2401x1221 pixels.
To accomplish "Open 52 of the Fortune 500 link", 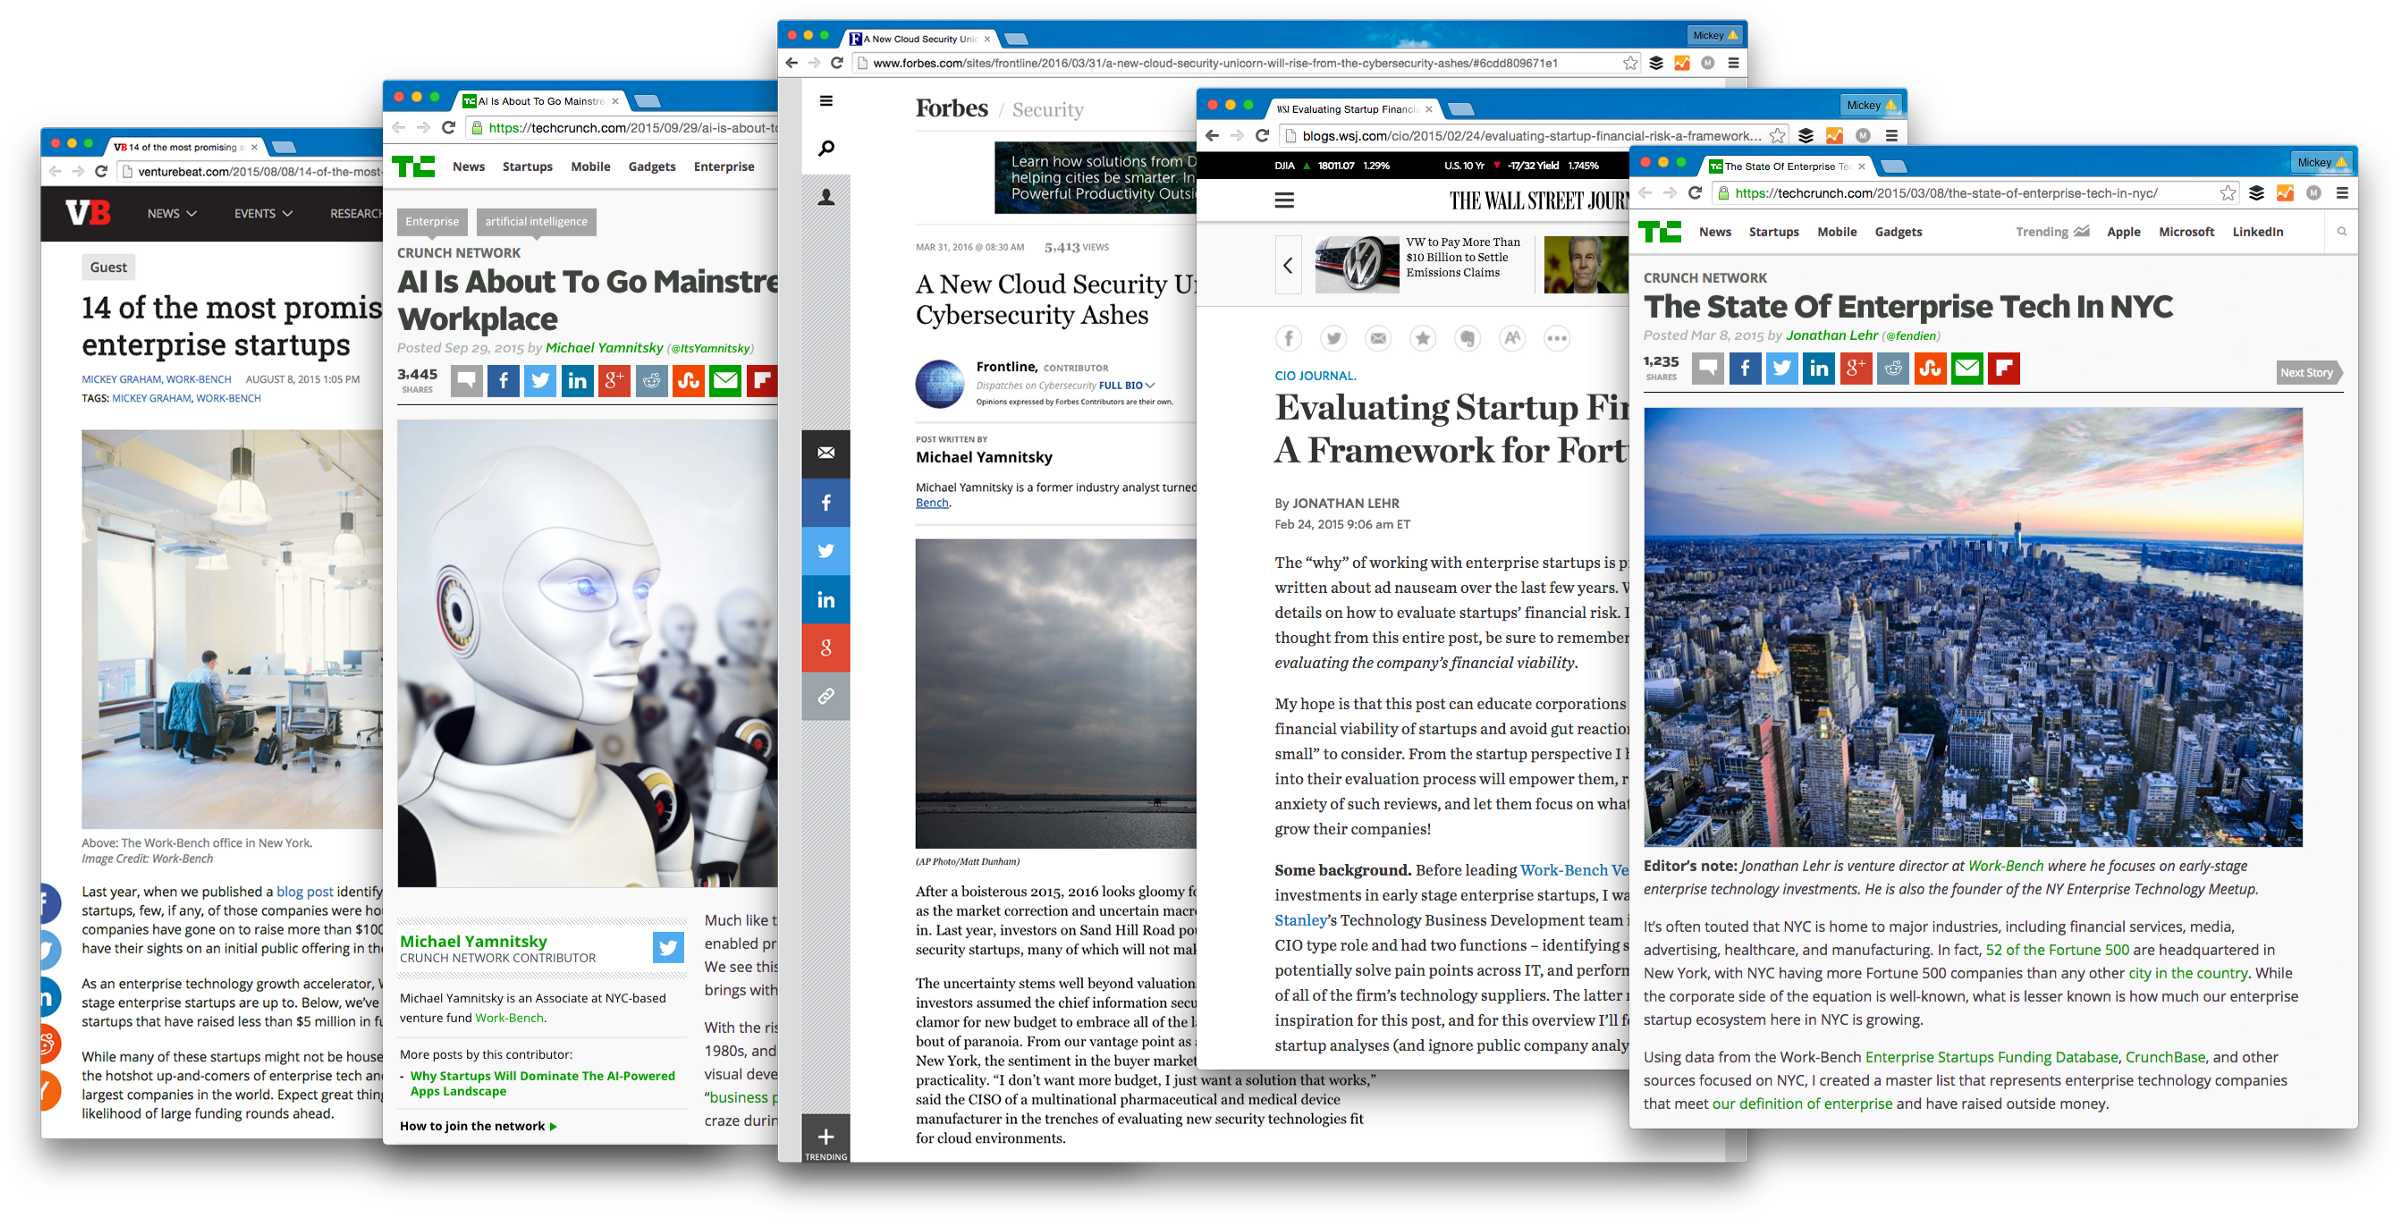I will pyautogui.click(x=2057, y=950).
